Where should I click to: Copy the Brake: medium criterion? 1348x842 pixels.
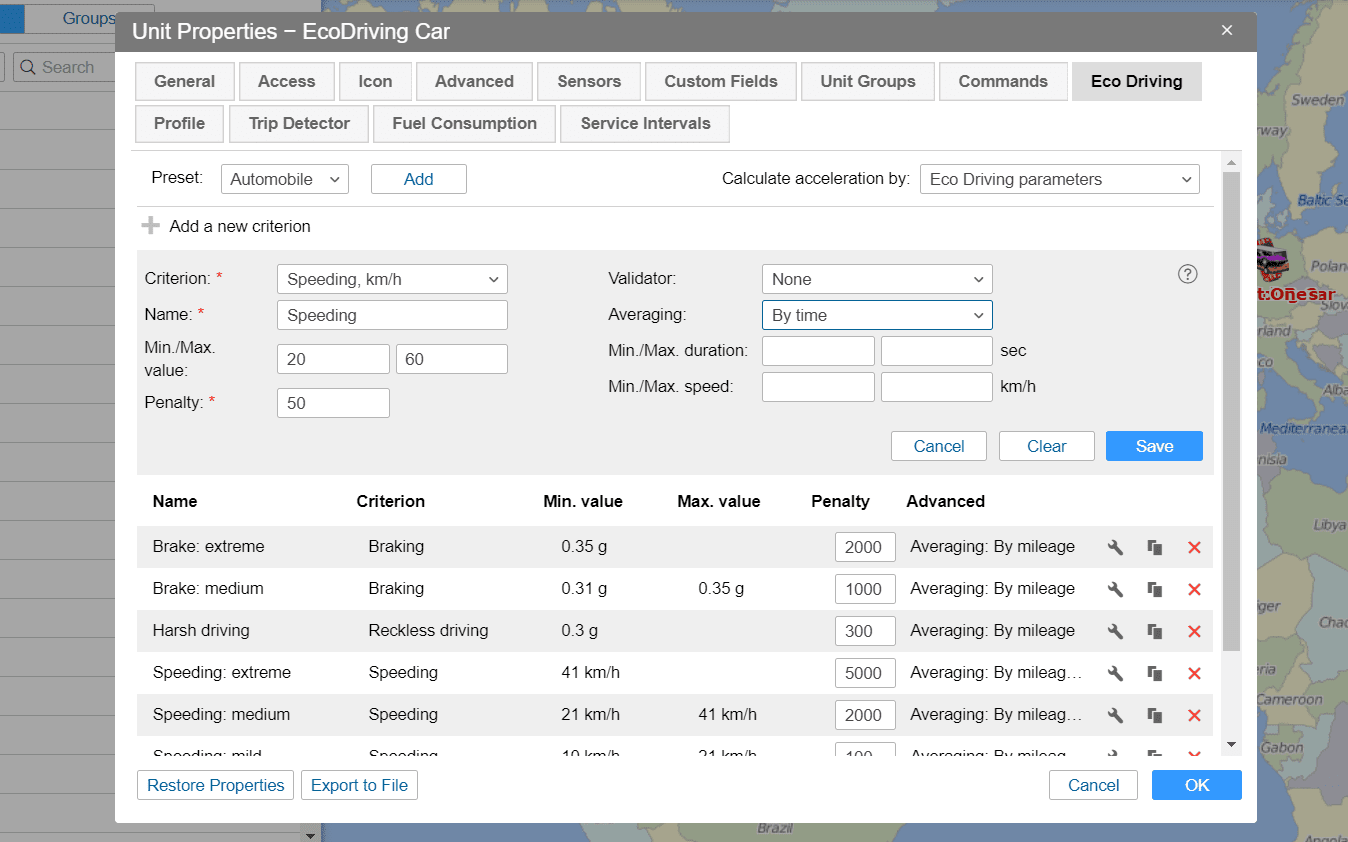pyautogui.click(x=1155, y=589)
